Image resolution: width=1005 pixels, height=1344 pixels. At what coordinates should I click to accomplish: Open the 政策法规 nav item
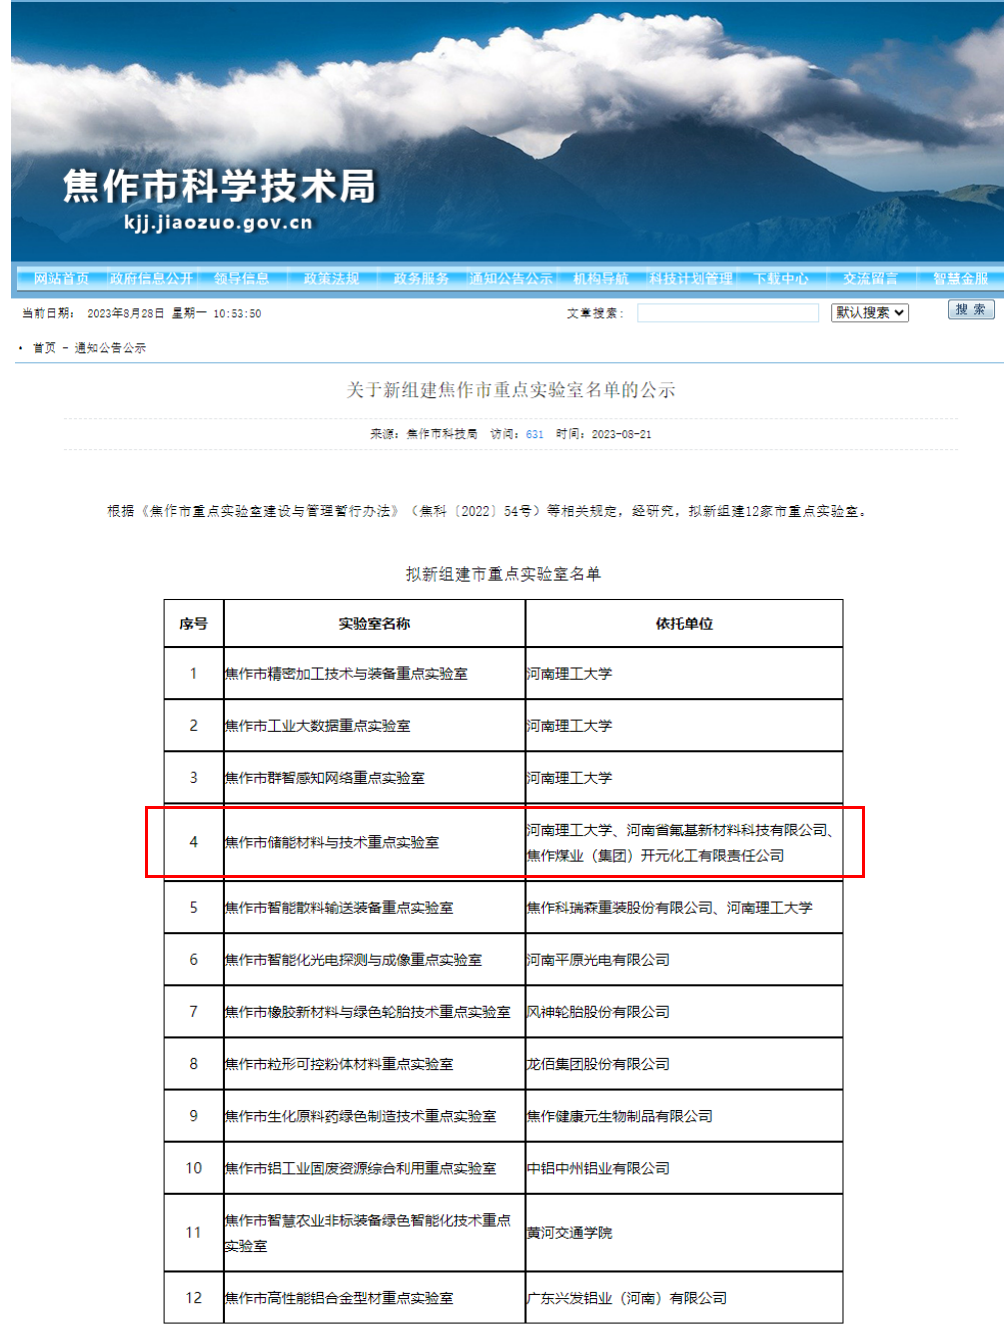pyautogui.click(x=331, y=278)
